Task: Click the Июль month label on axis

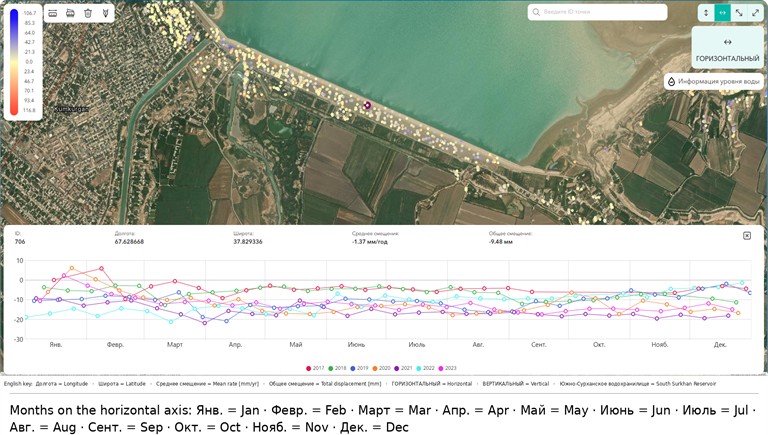Action: point(417,344)
